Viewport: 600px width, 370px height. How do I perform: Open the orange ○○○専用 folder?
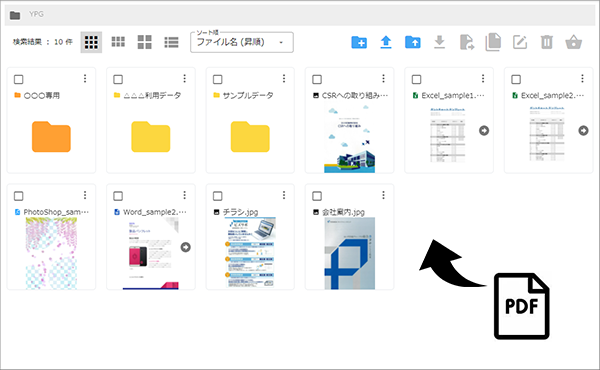click(51, 137)
